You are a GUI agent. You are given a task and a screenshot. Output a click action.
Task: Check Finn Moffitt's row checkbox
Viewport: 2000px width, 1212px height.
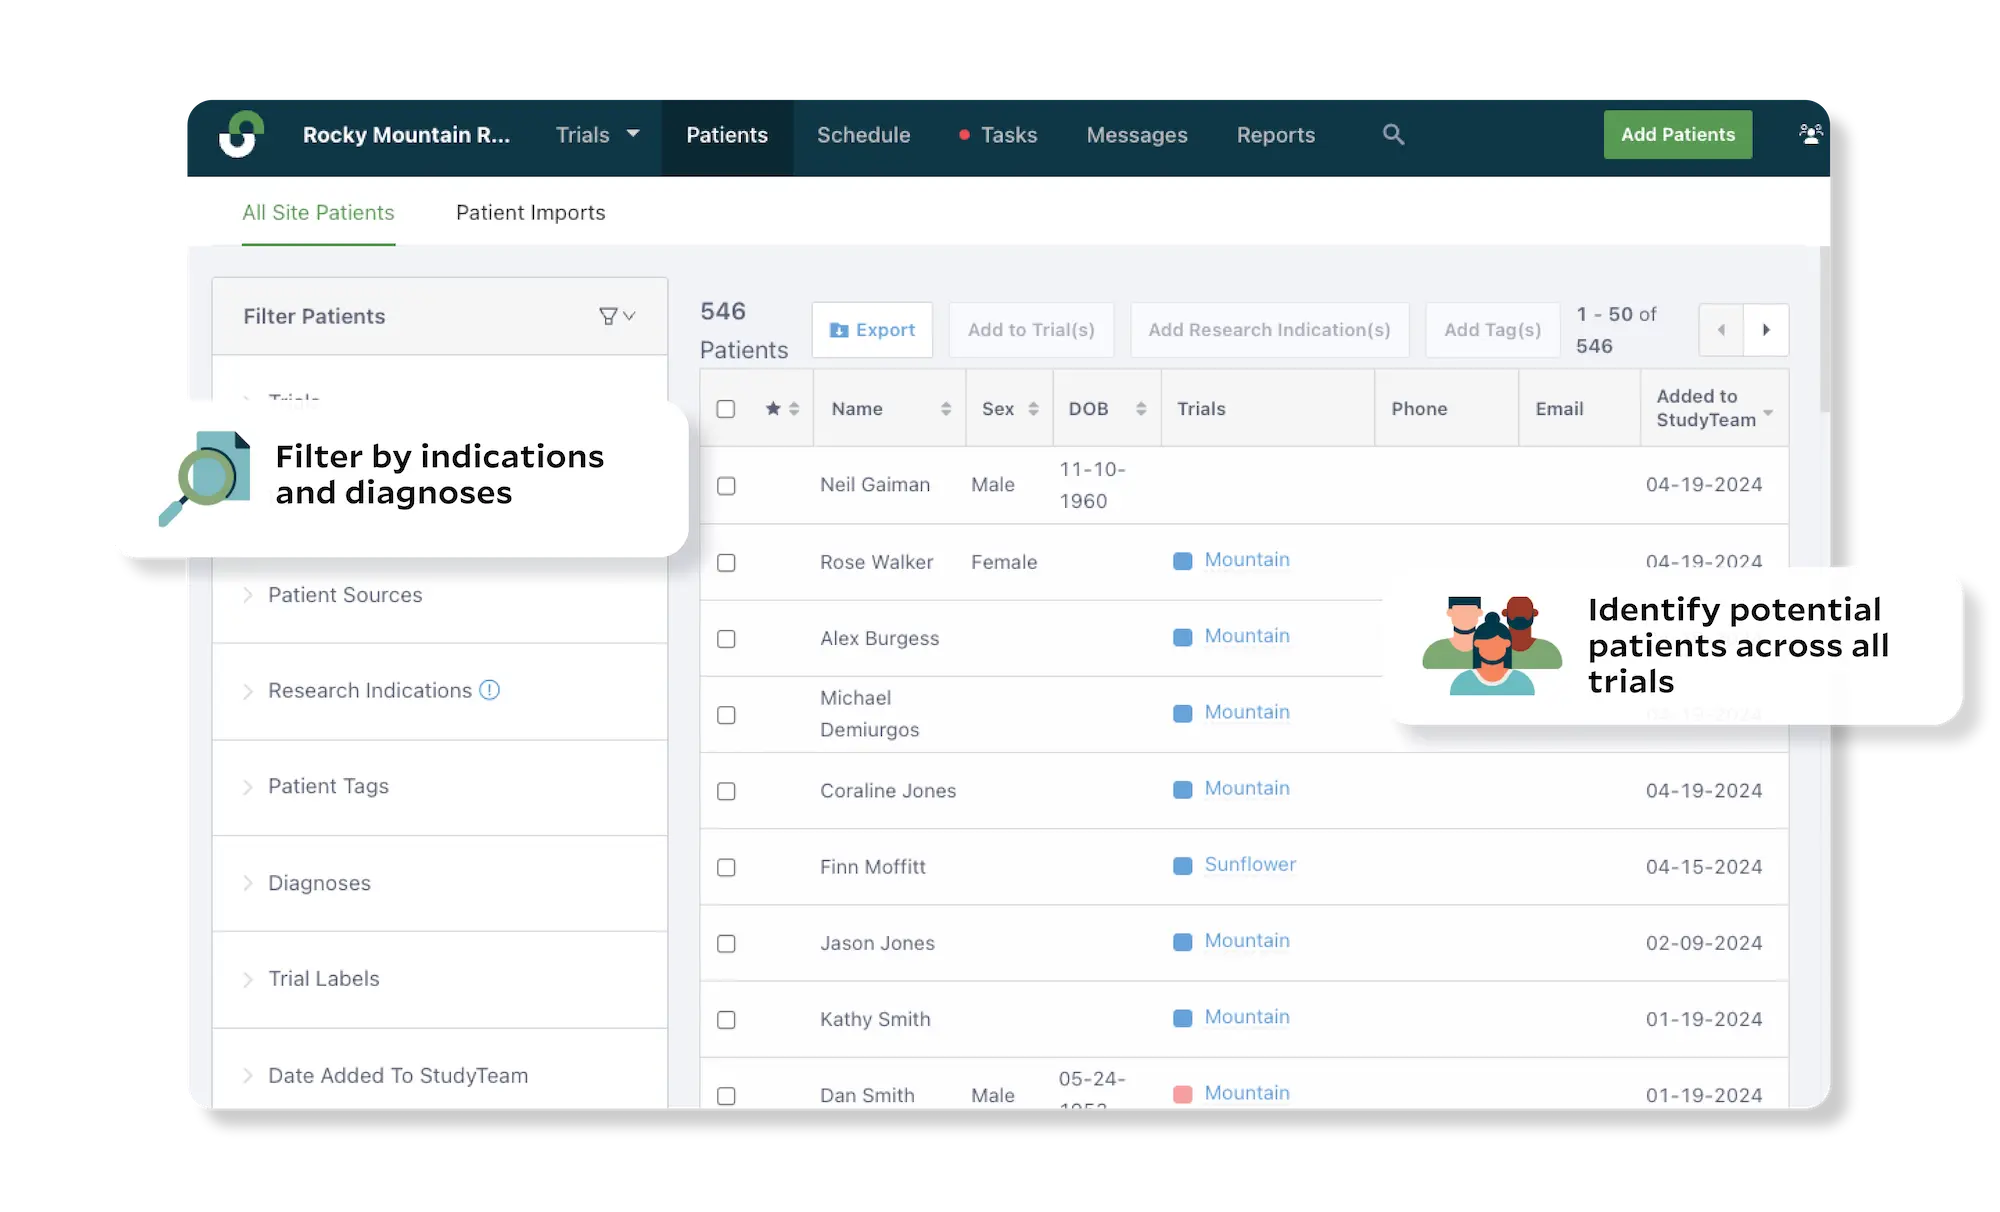click(x=726, y=868)
